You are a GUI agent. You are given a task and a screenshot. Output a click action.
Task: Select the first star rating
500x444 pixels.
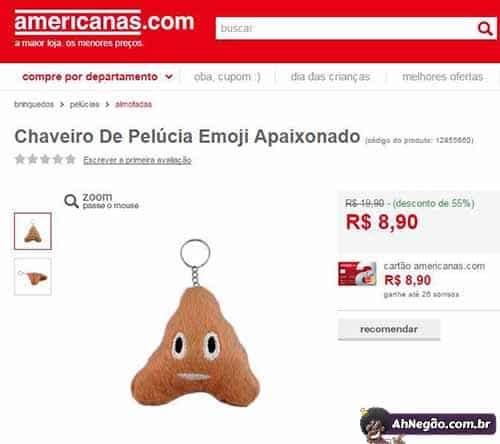coord(20,159)
